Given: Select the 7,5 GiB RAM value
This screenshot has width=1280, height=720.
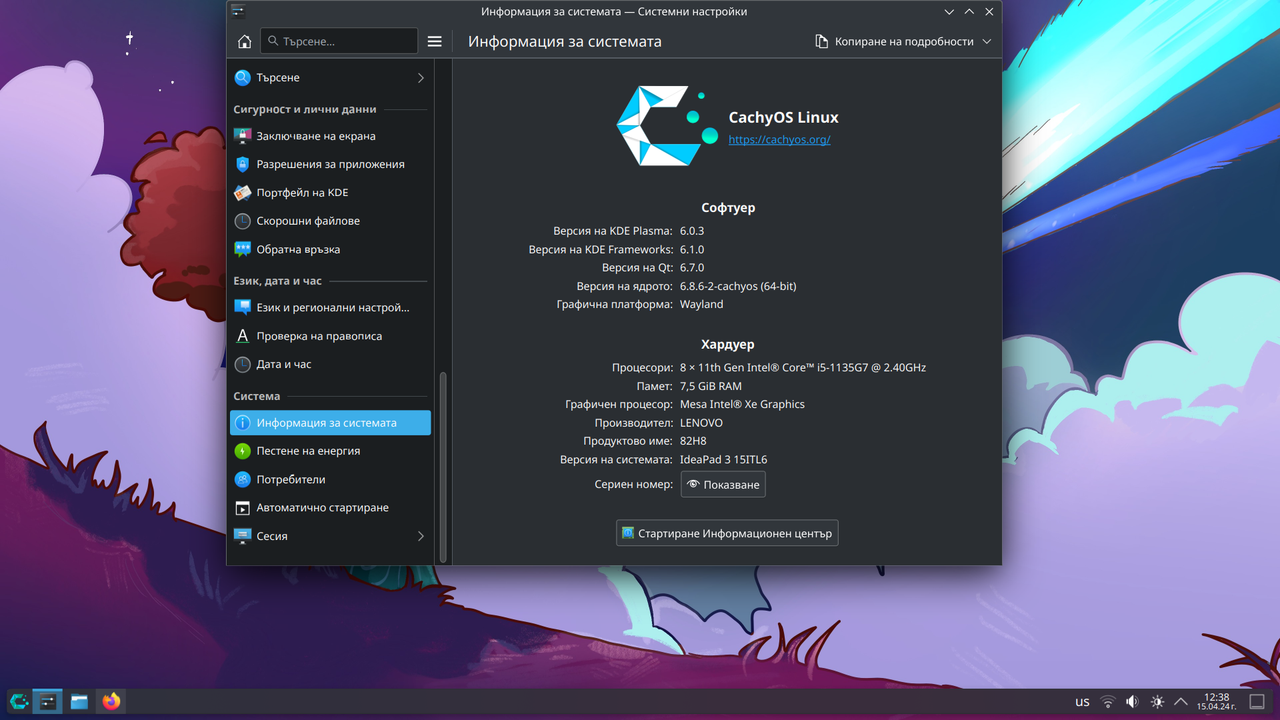Looking at the screenshot, I should [710, 386].
